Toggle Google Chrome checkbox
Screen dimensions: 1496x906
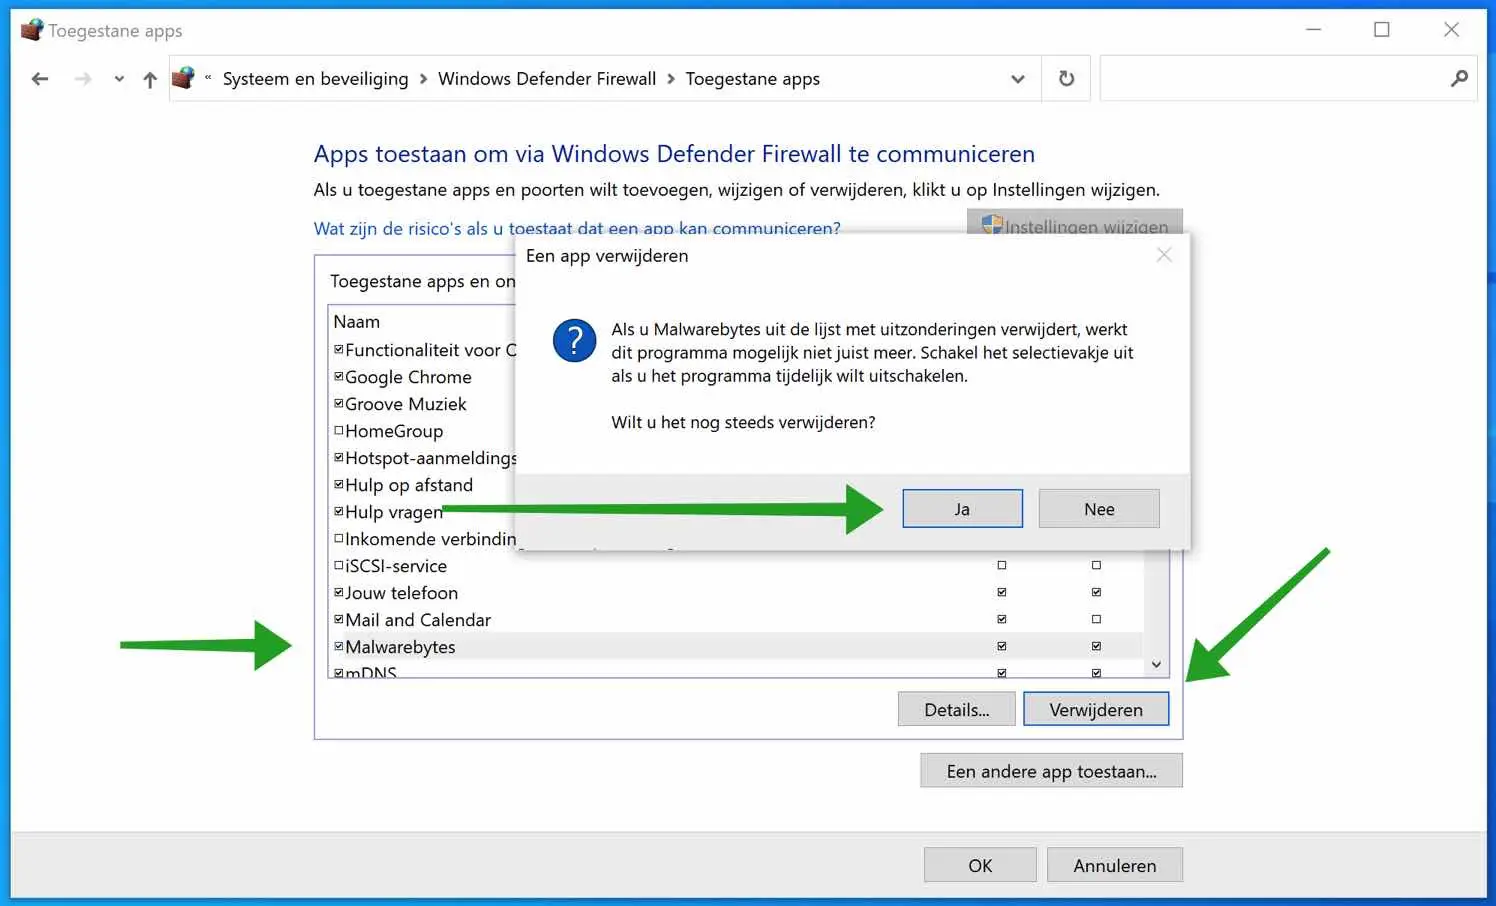pyautogui.click(x=338, y=376)
